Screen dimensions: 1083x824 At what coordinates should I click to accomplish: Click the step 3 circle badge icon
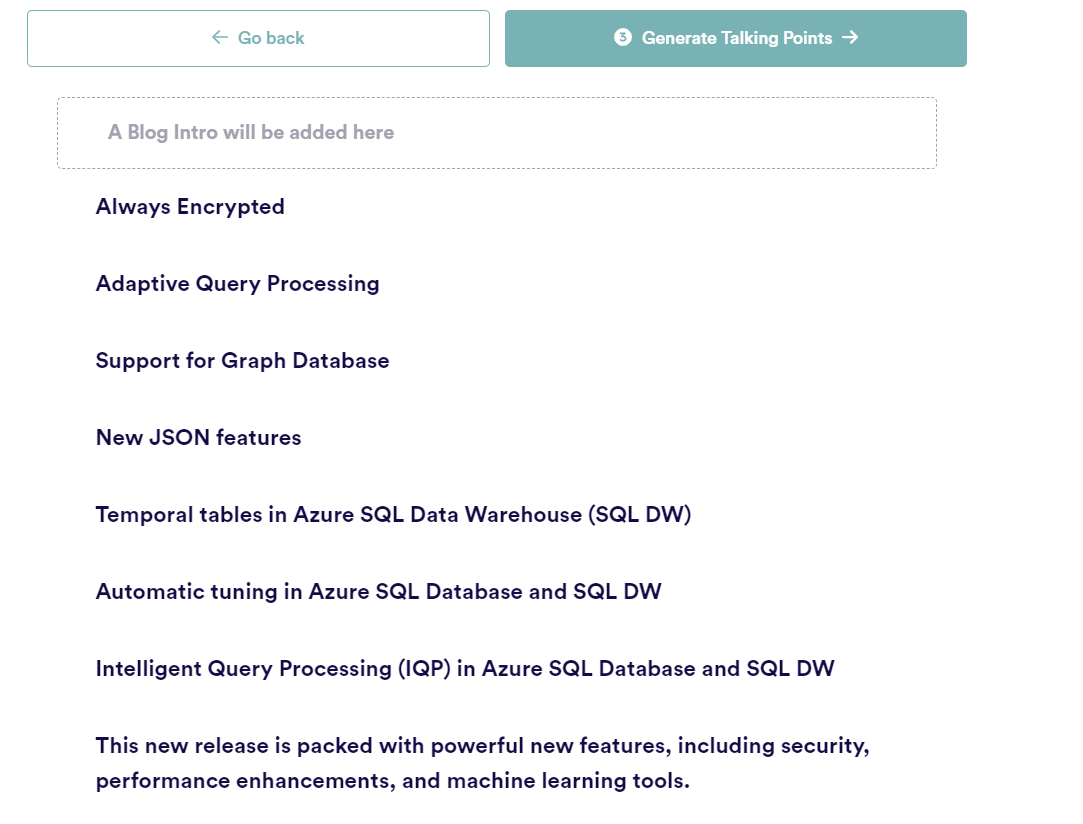coord(623,38)
